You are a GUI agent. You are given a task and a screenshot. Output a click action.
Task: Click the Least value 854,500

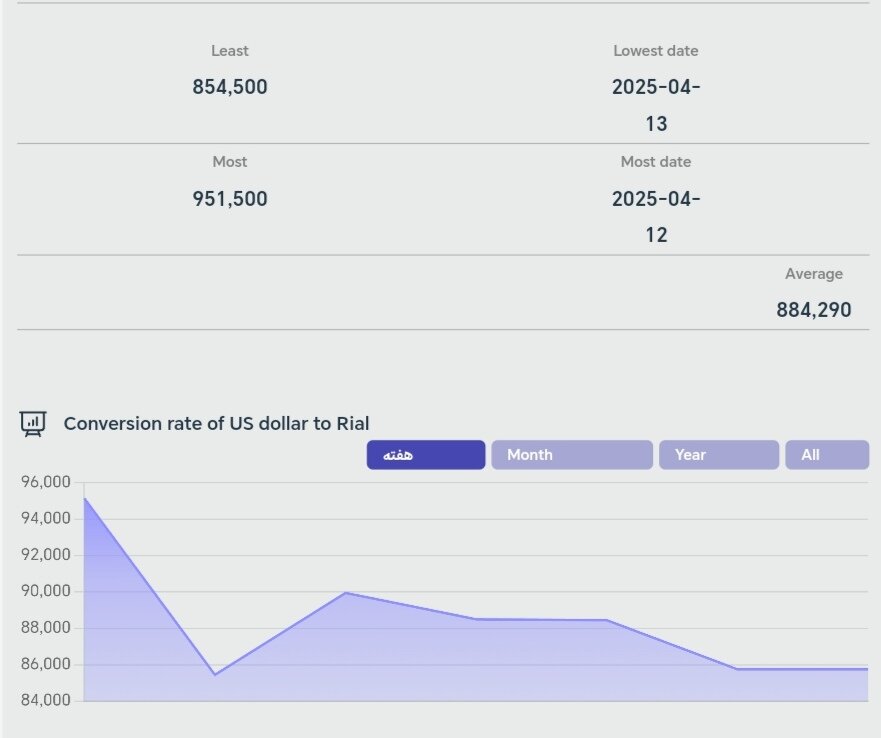pyautogui.click(x=230, y=87)
